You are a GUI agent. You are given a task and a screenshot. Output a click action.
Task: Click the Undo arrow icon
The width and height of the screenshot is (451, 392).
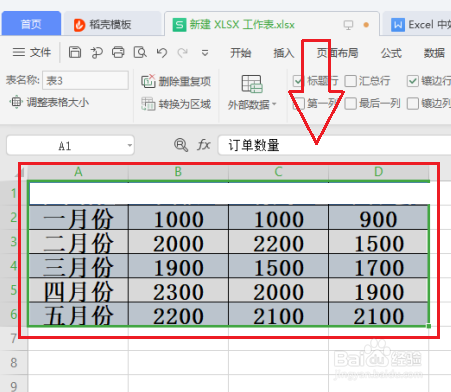pyautogui.click(x=162, y=52)
